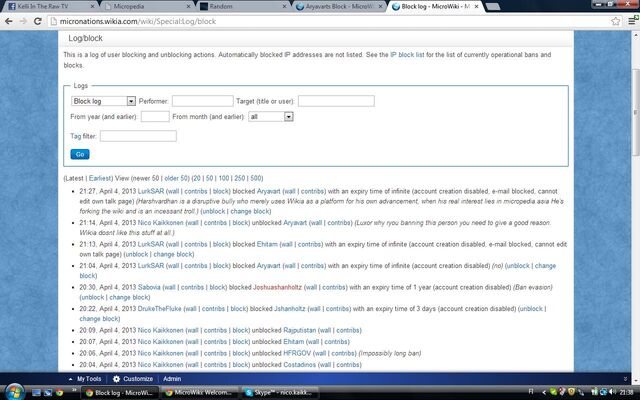
Task: Click unblock link in 21:27 entry
Action: point(213,211)
